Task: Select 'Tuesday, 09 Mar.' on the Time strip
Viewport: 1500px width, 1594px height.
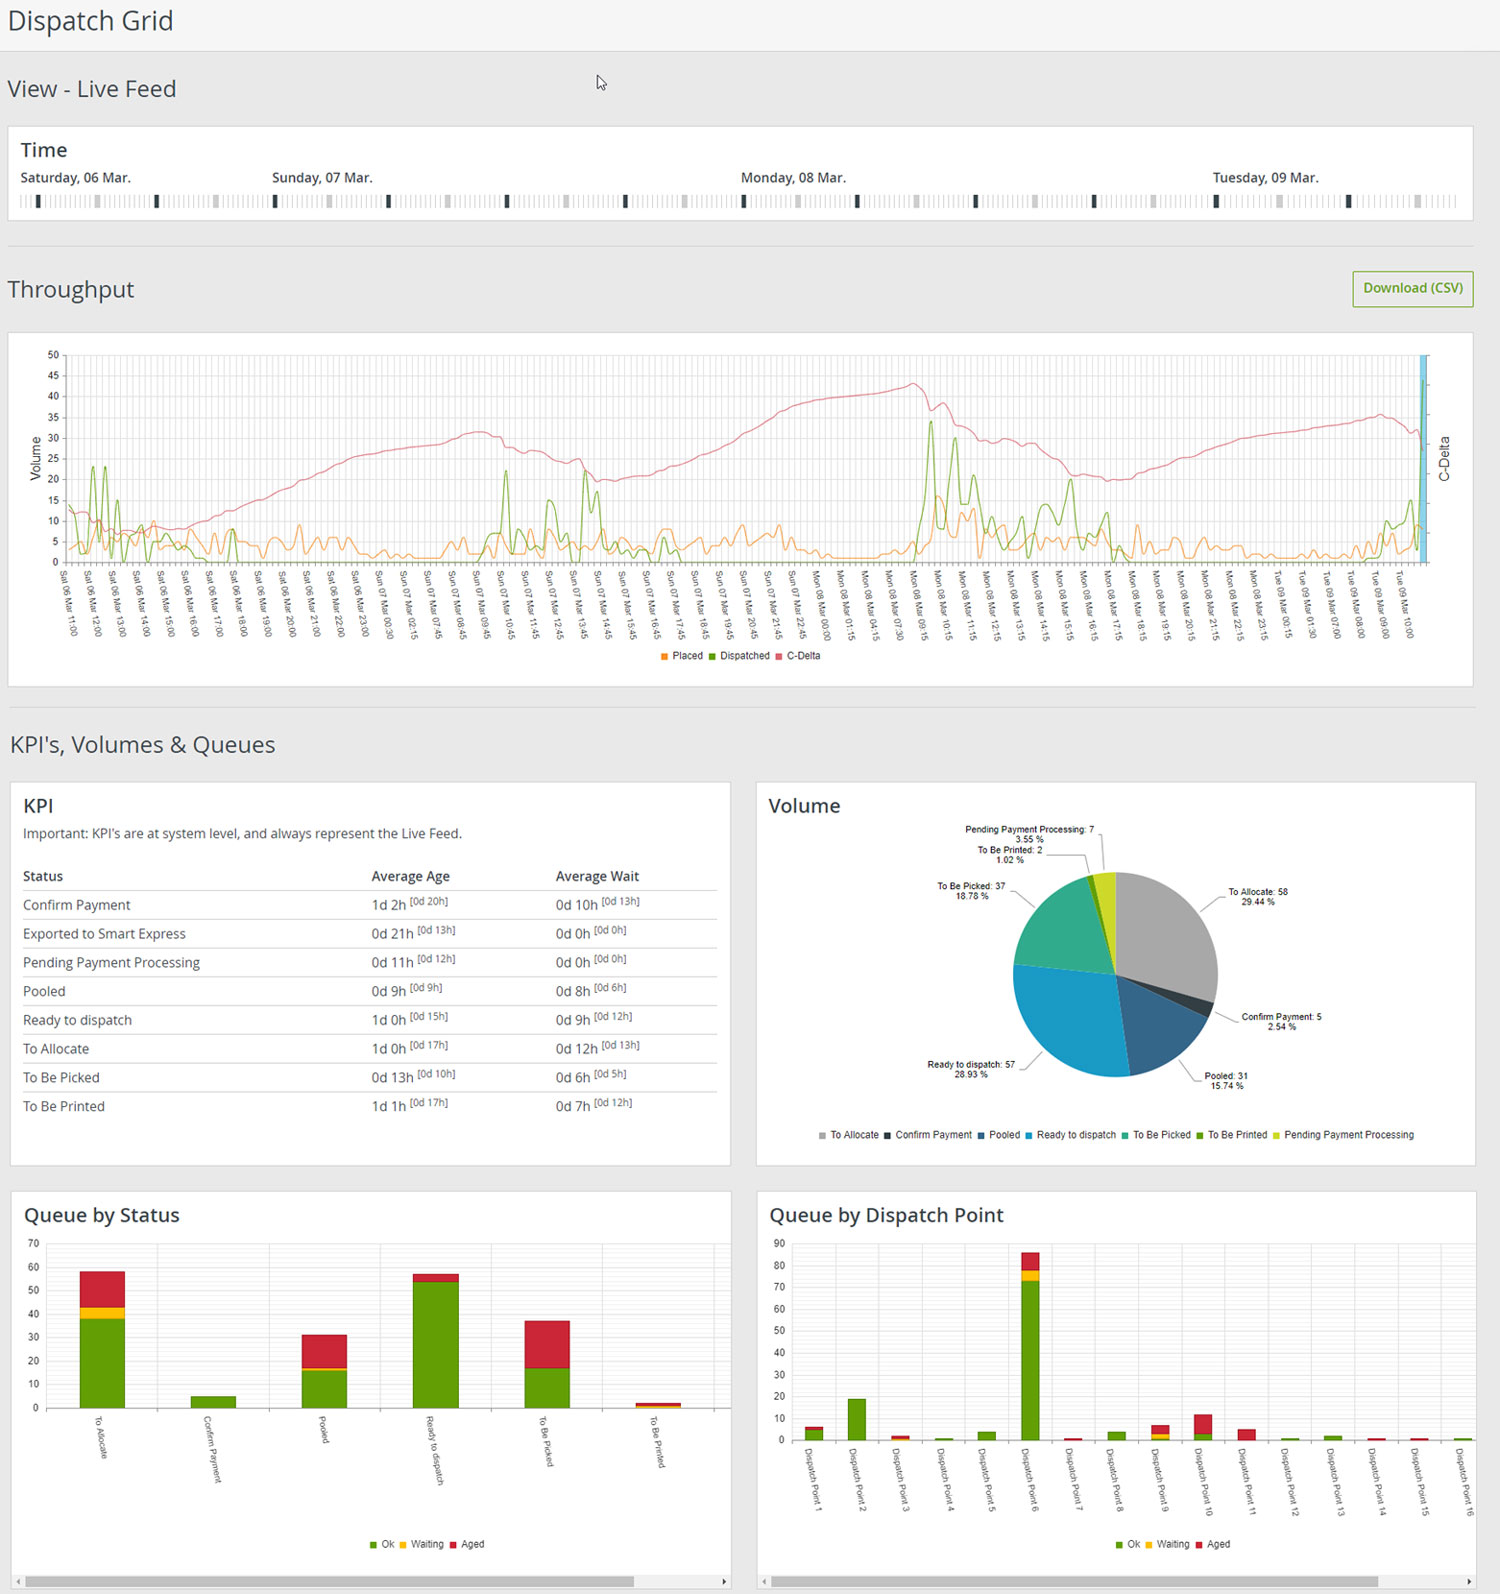Action: pyautogui.click(x=1266, y=178)
